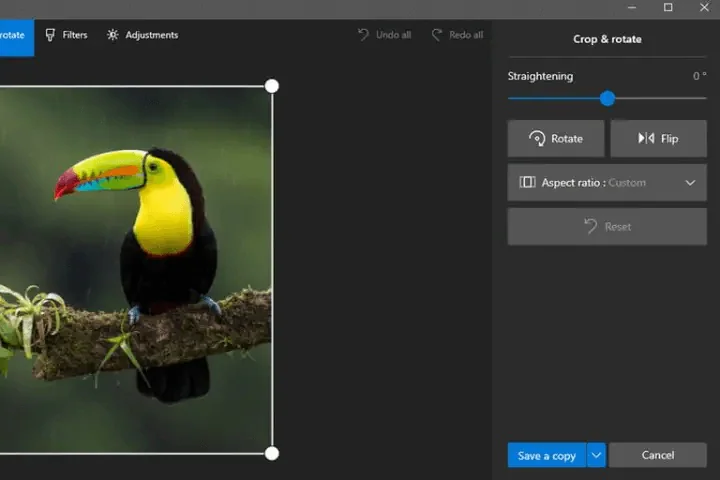The width and height of the screenshot is (720, 480).
Task: Click the bottom-right crop corner handle
Action: click(272, 453)
